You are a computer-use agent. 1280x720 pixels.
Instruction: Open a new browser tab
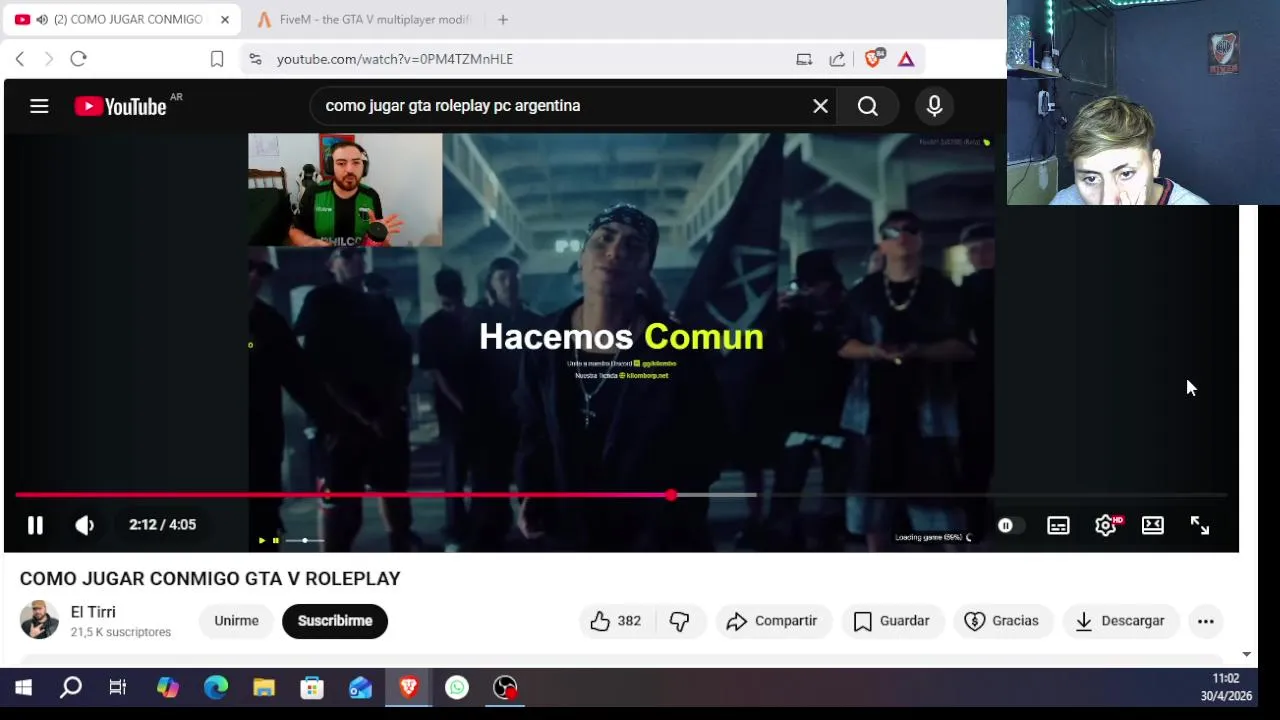click(x=503, y=19)
